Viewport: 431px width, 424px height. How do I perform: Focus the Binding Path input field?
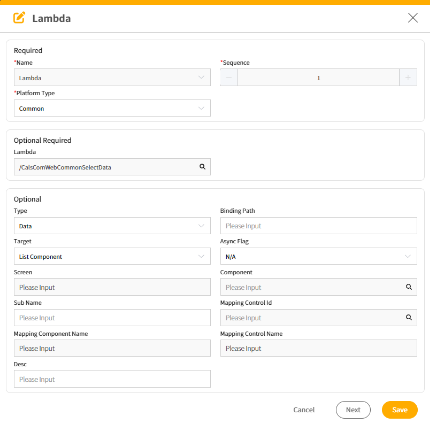tap(318, 226)
